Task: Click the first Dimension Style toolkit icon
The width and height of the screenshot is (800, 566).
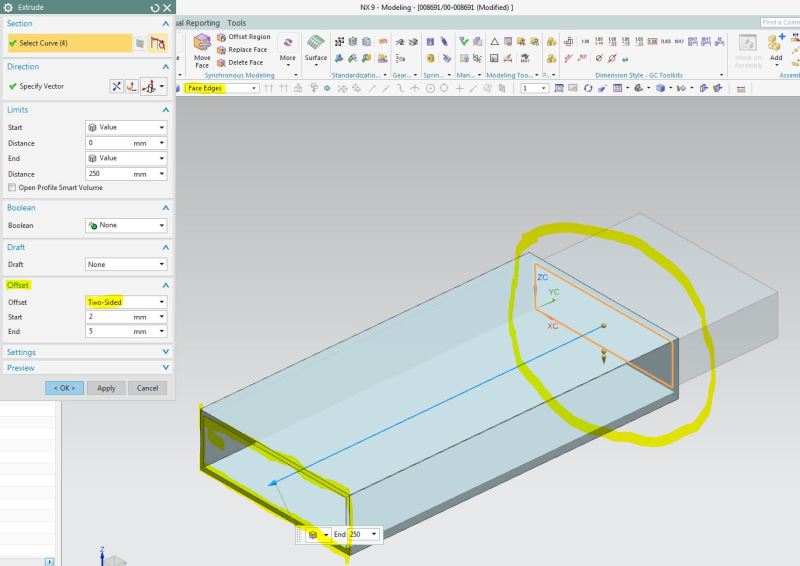Action: coord(568,42)
